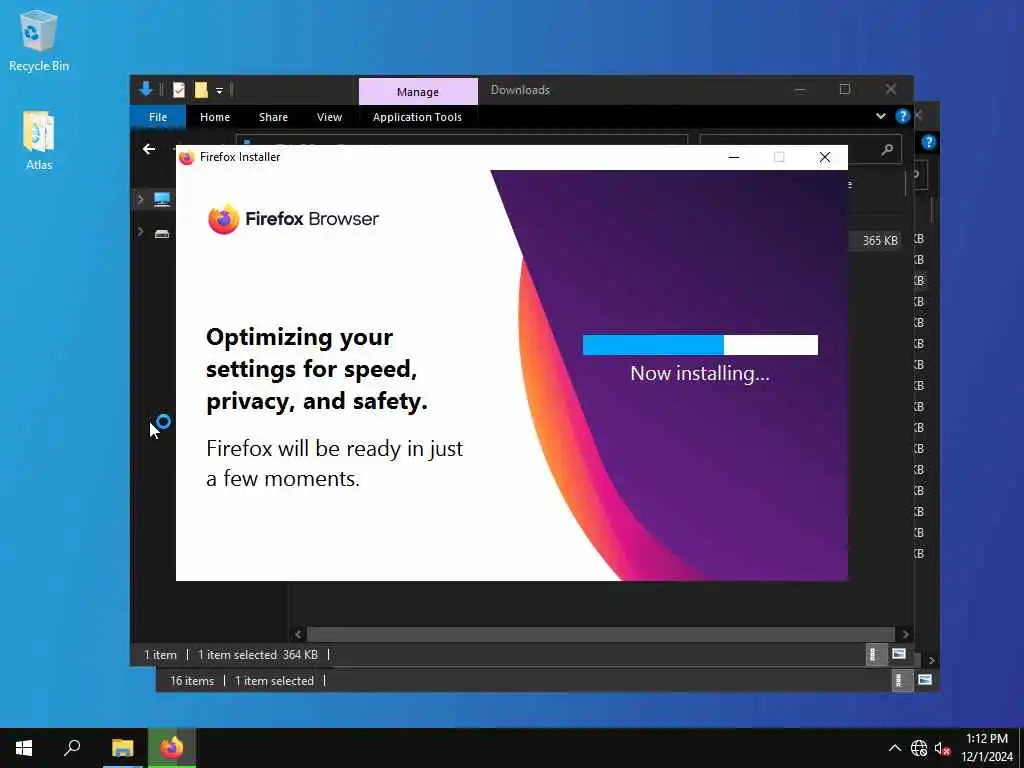Close the Firefox Installer window
The height and width of the screenshot is (768, 1024).
(x=825, y=157)
